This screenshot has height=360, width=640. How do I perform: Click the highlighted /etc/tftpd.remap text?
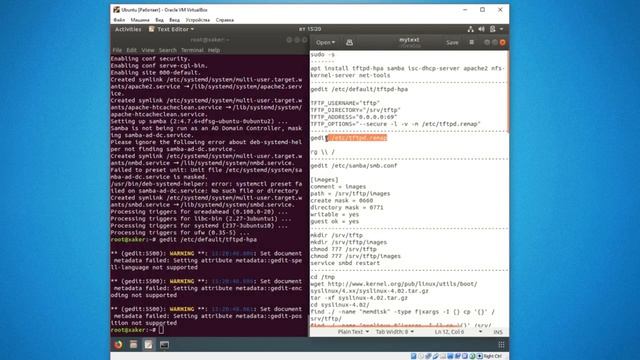tap(358, 138)
